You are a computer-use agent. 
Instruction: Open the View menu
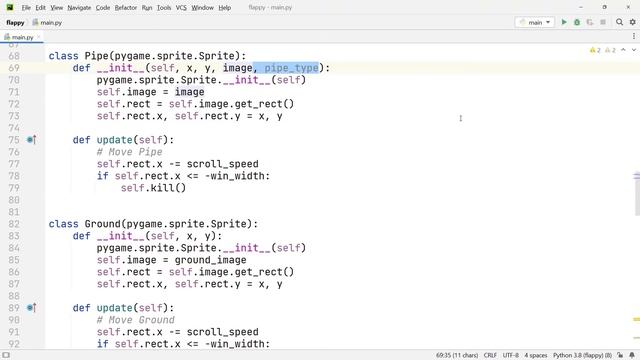pyautogui.click(x=56, y=7)
